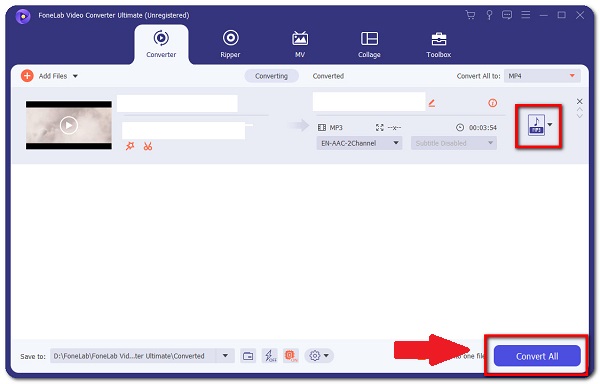Click the Convert All button
Image resolution: width=600 pixels, height=384 pixels.
[537, 356]
